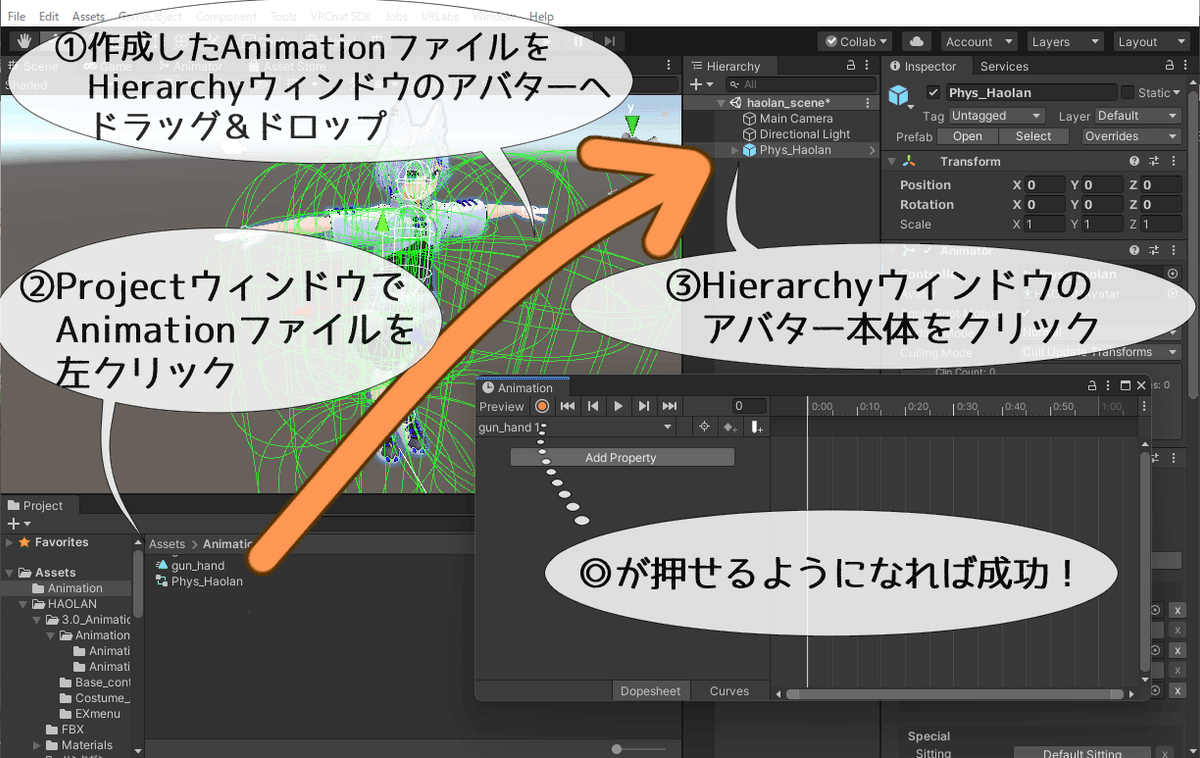Click the lock icon on Animation window
Viewport: 1200px width, 758px height.
(1093, 386)
